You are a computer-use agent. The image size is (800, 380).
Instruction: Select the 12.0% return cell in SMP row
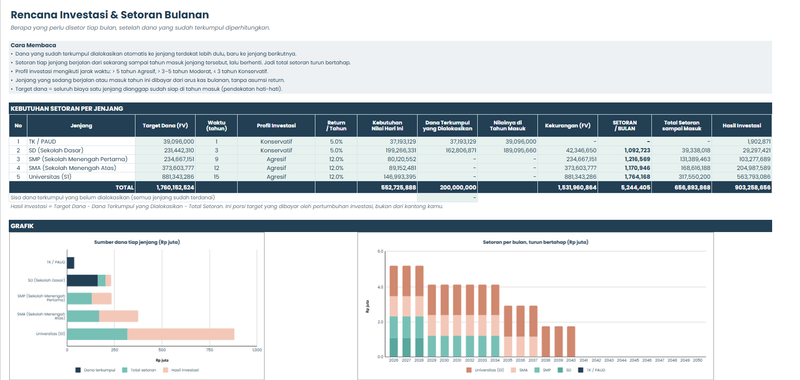pos(336,159)
